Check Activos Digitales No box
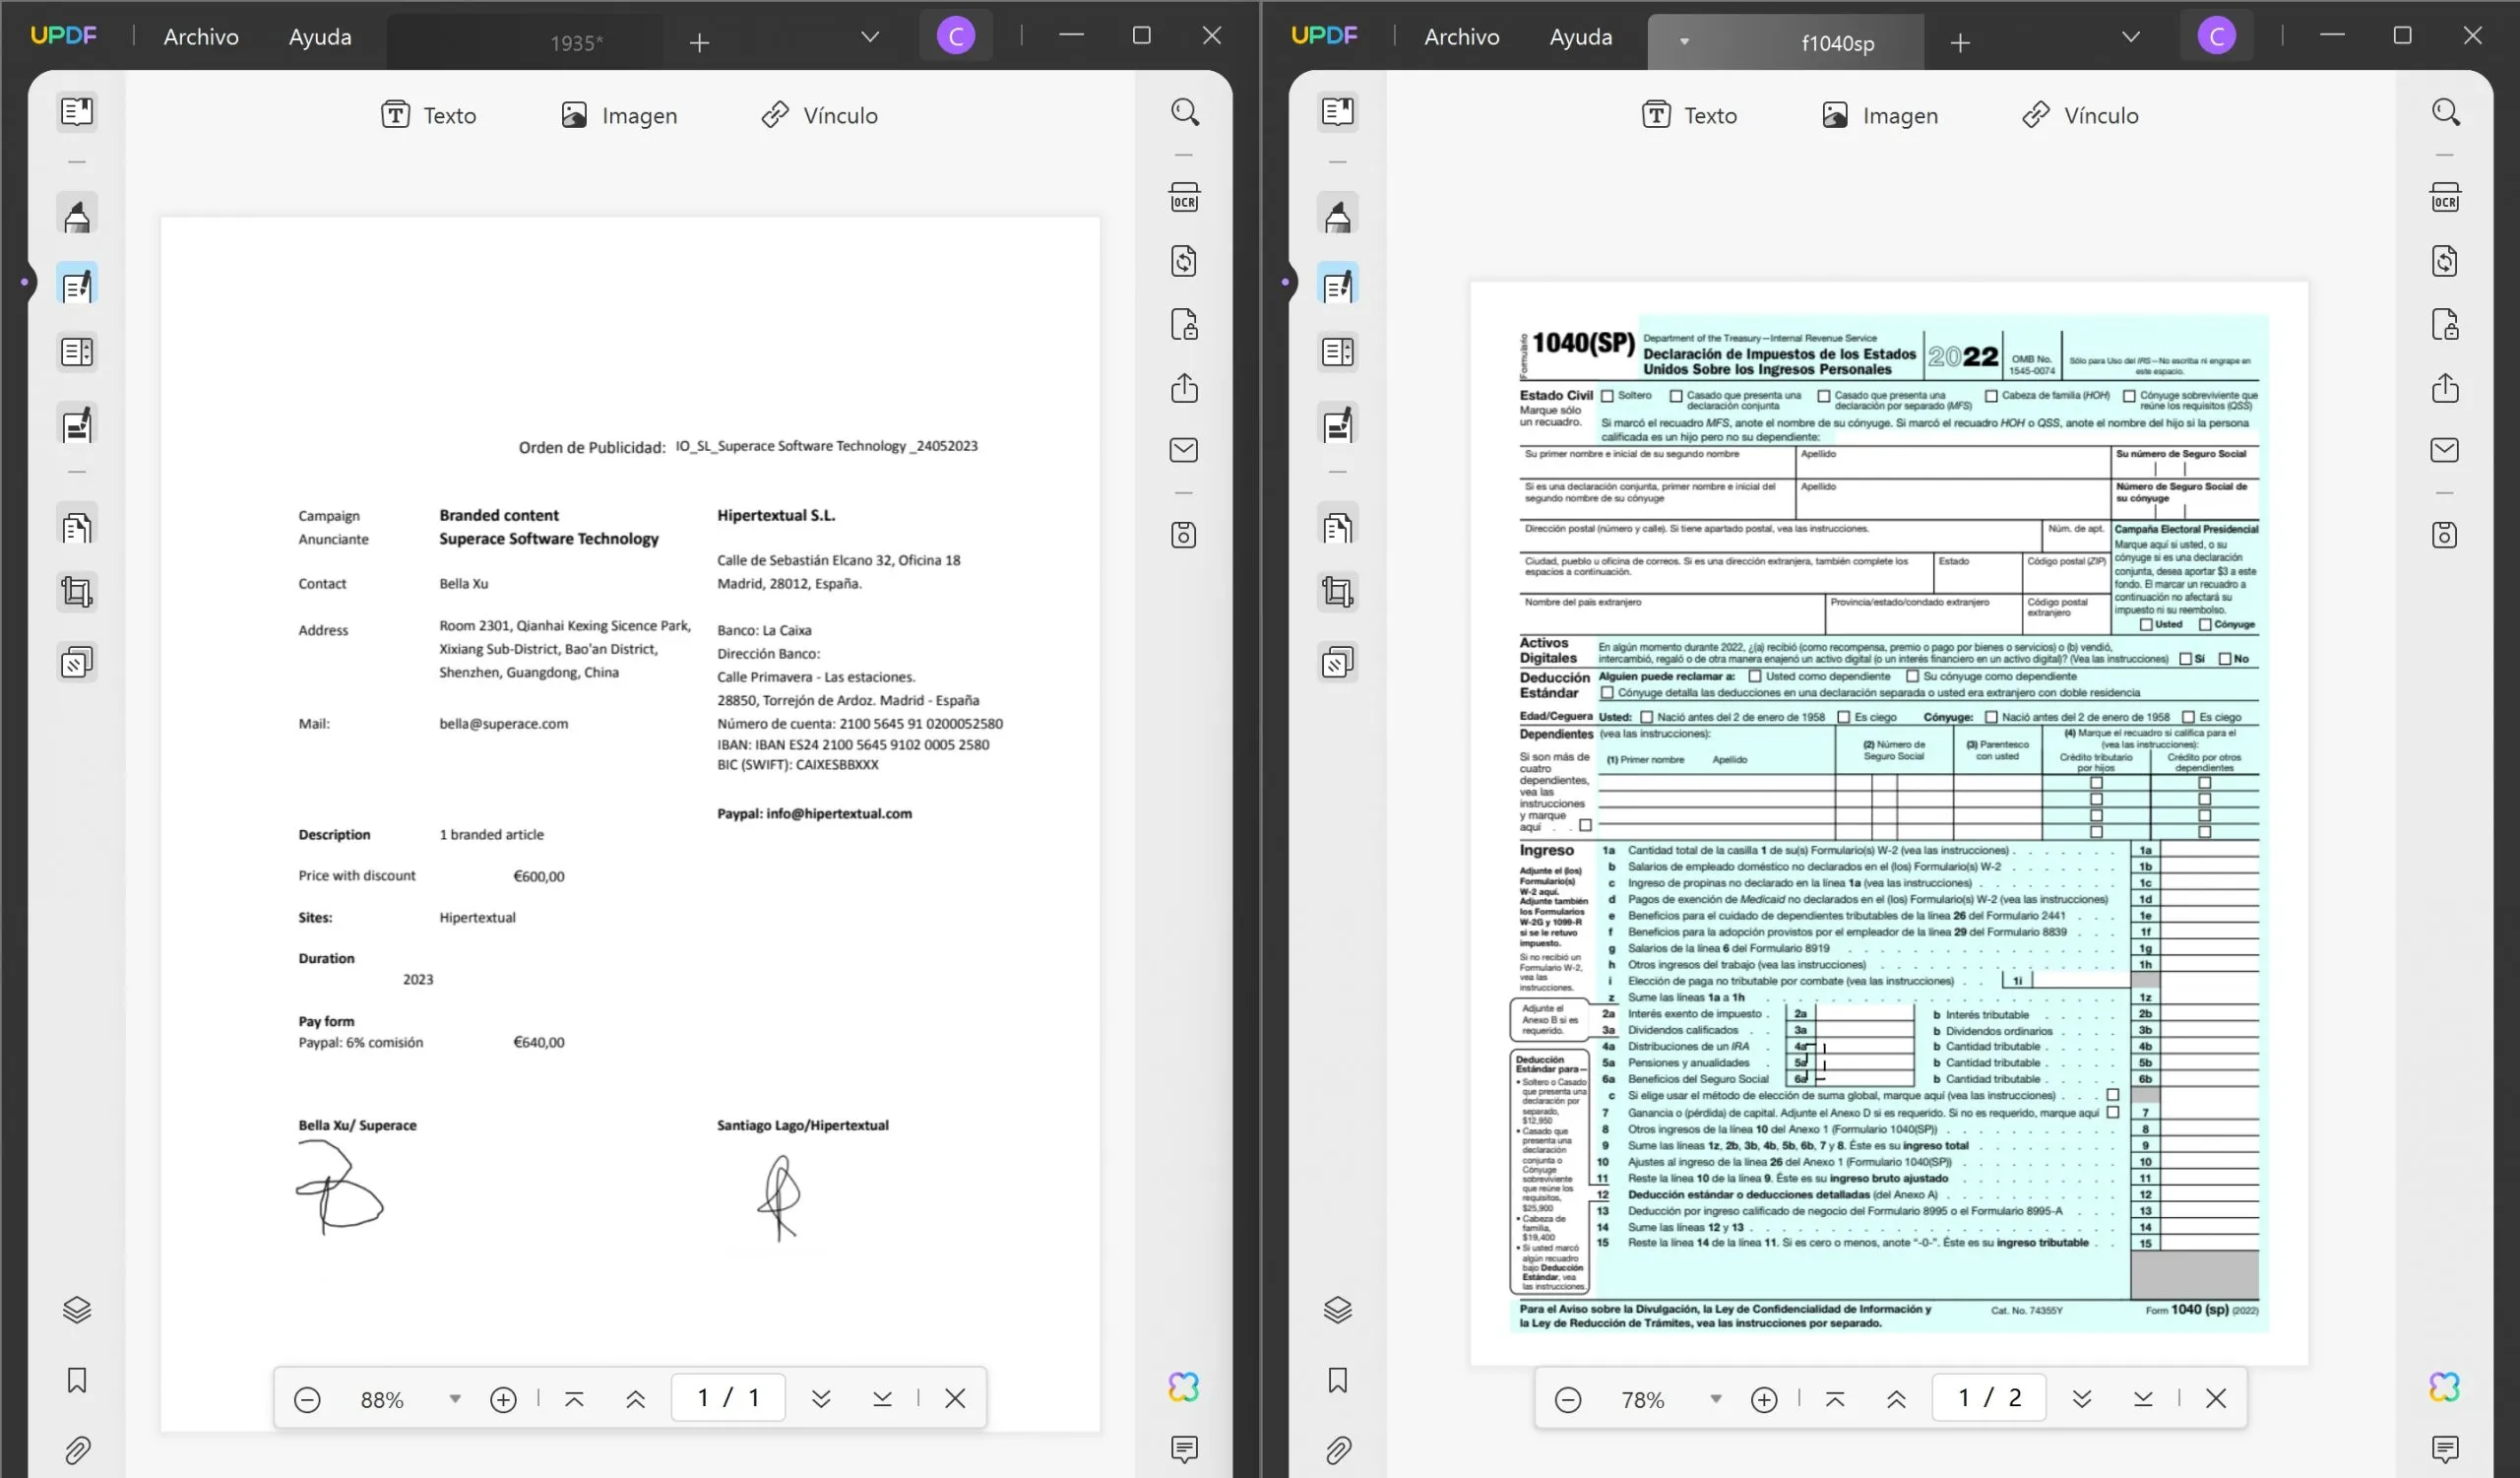Viewport: 2520px width, 1478px height. pos(2225,659)
